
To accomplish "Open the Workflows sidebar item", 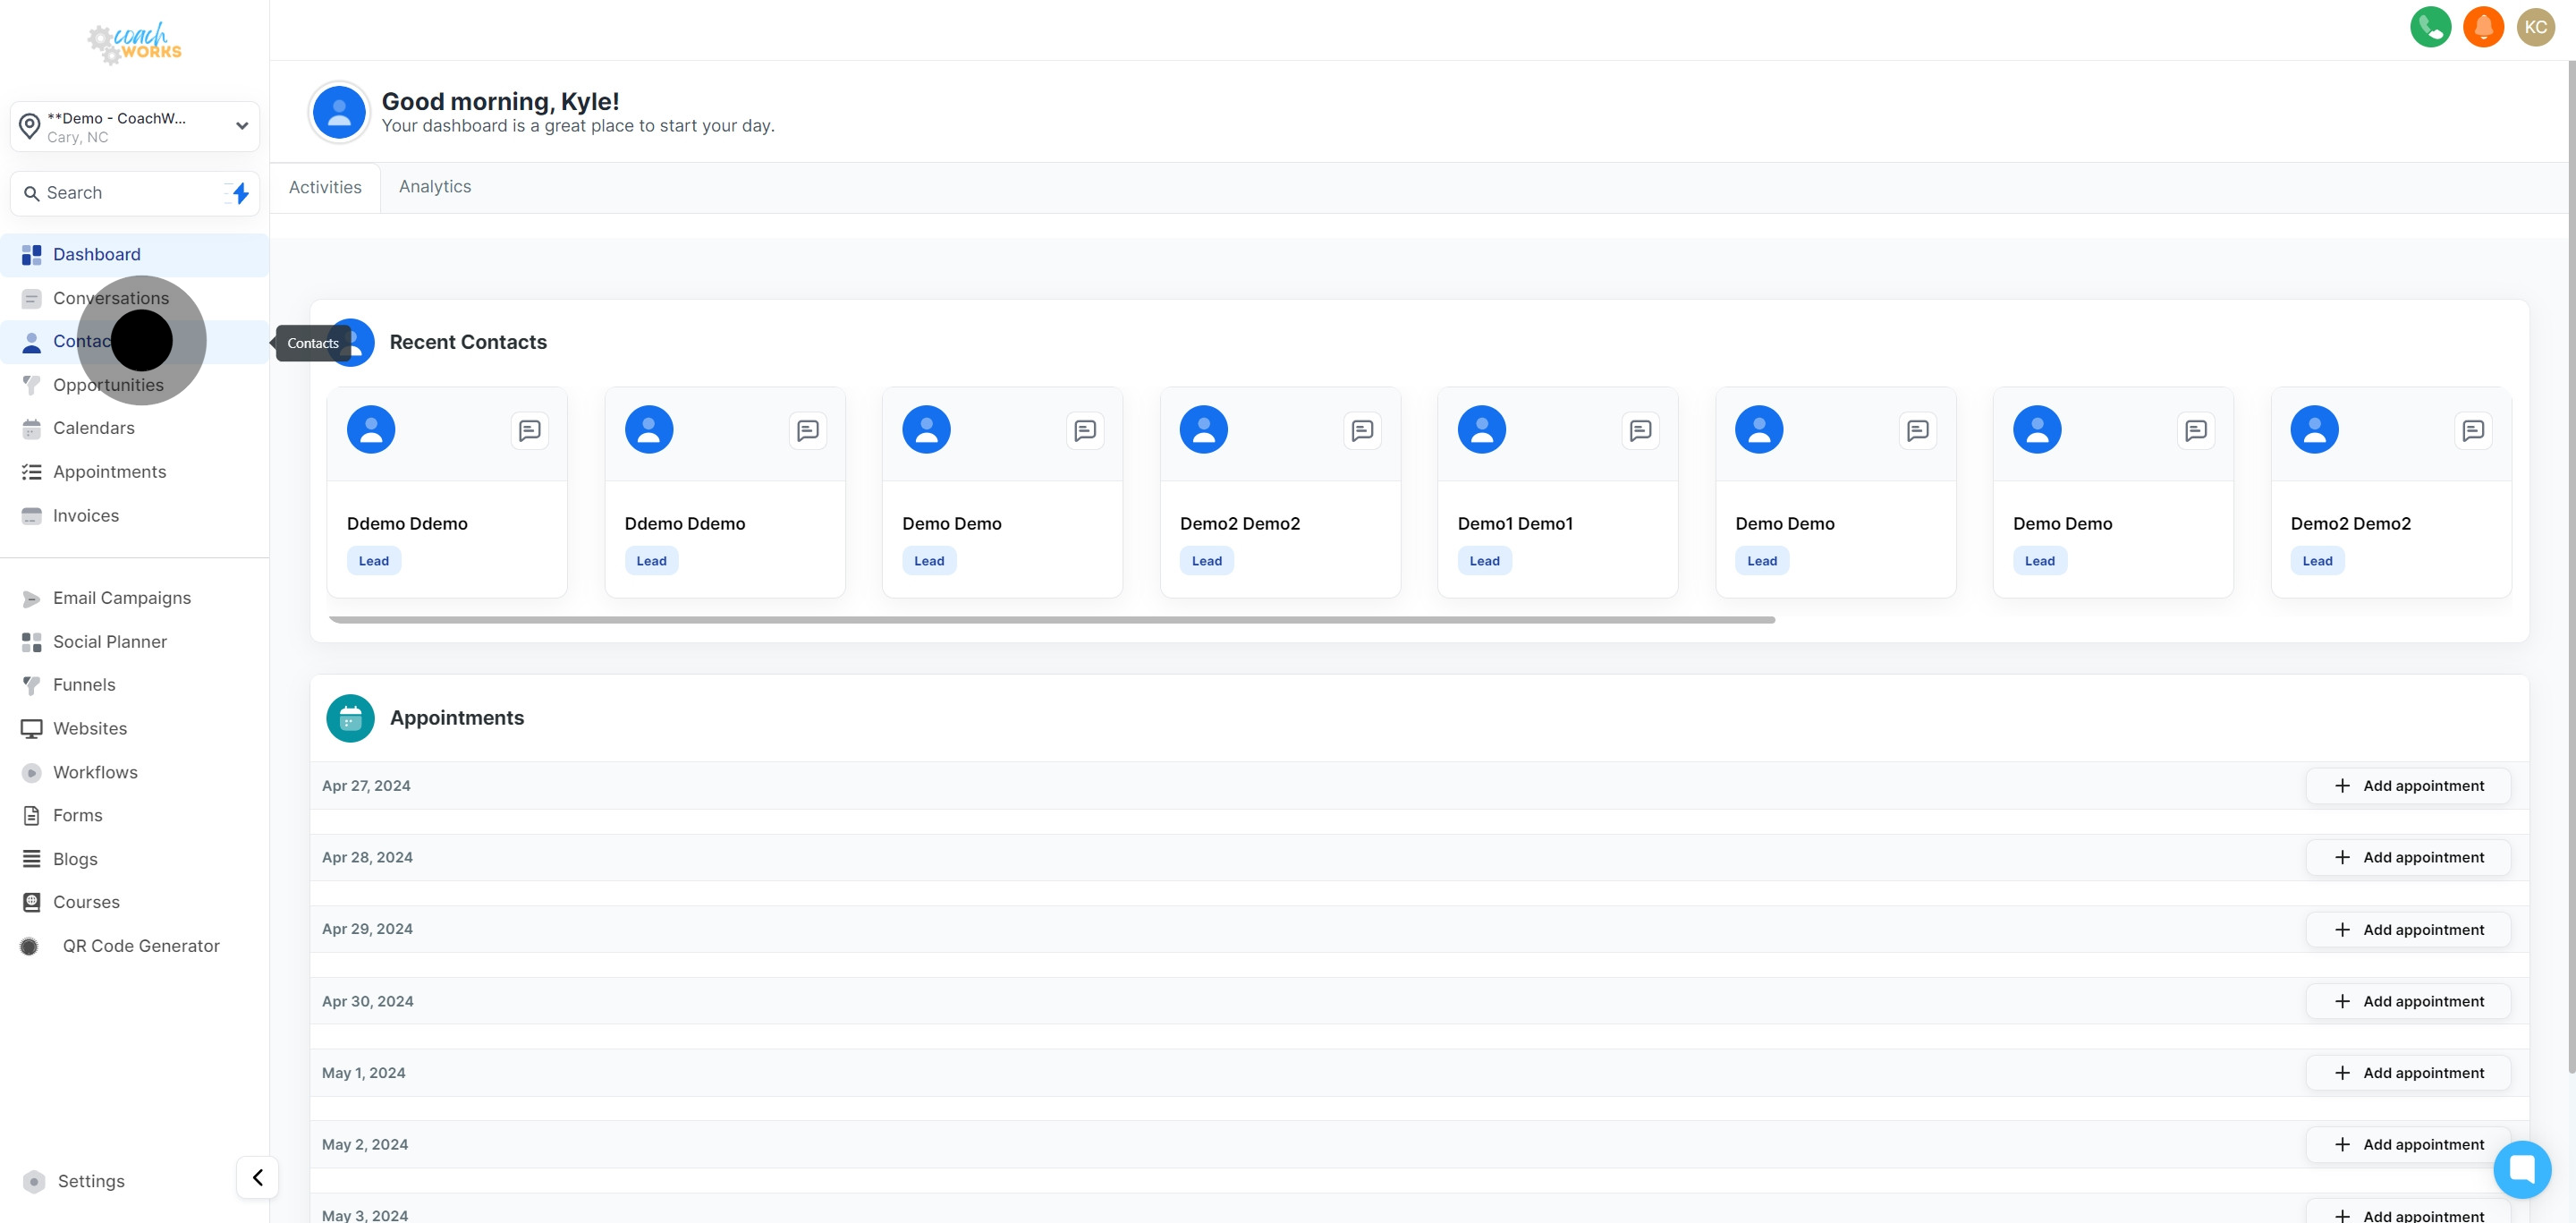I will tap(95, 772).
